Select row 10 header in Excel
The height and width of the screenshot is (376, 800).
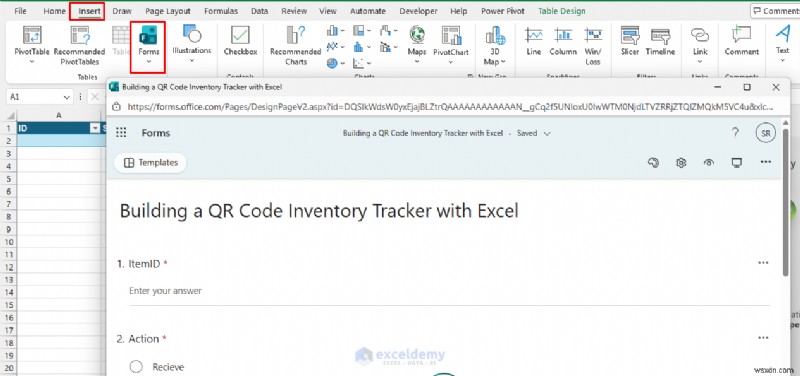(8, 242)
